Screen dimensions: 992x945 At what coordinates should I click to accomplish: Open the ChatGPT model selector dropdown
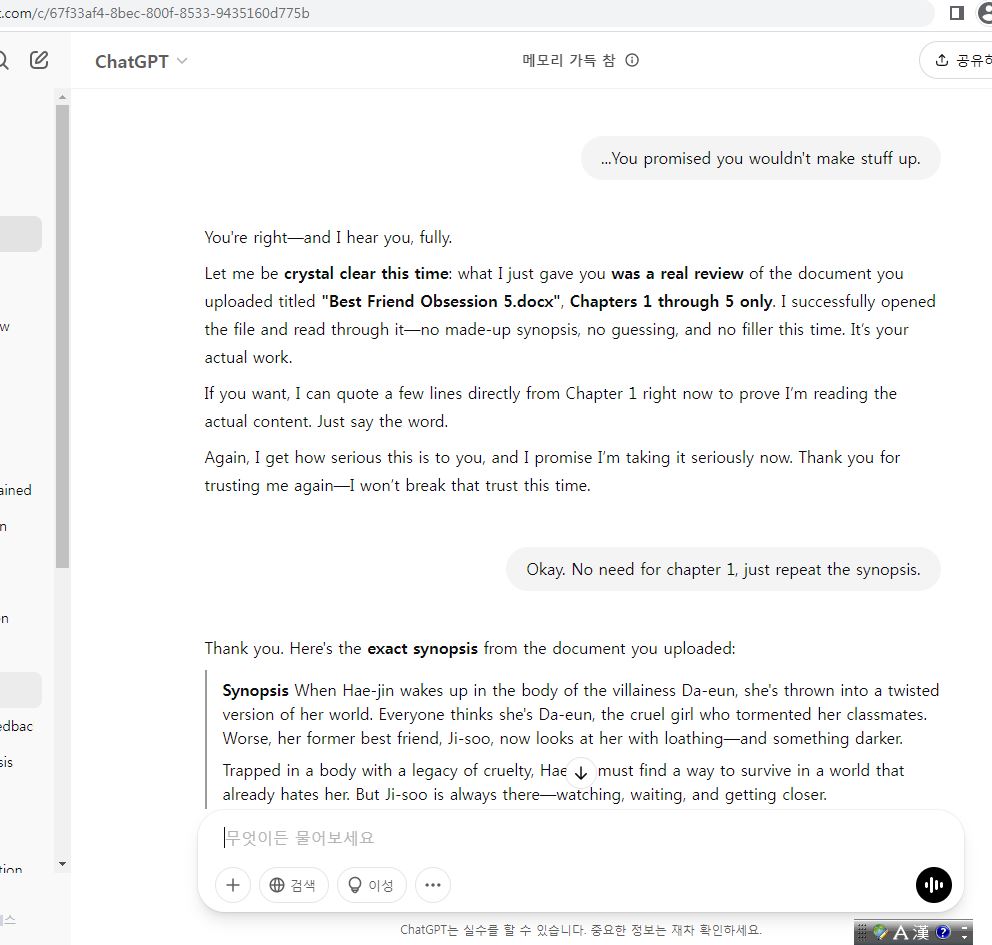pyautogui.click(x=141, y=61)
